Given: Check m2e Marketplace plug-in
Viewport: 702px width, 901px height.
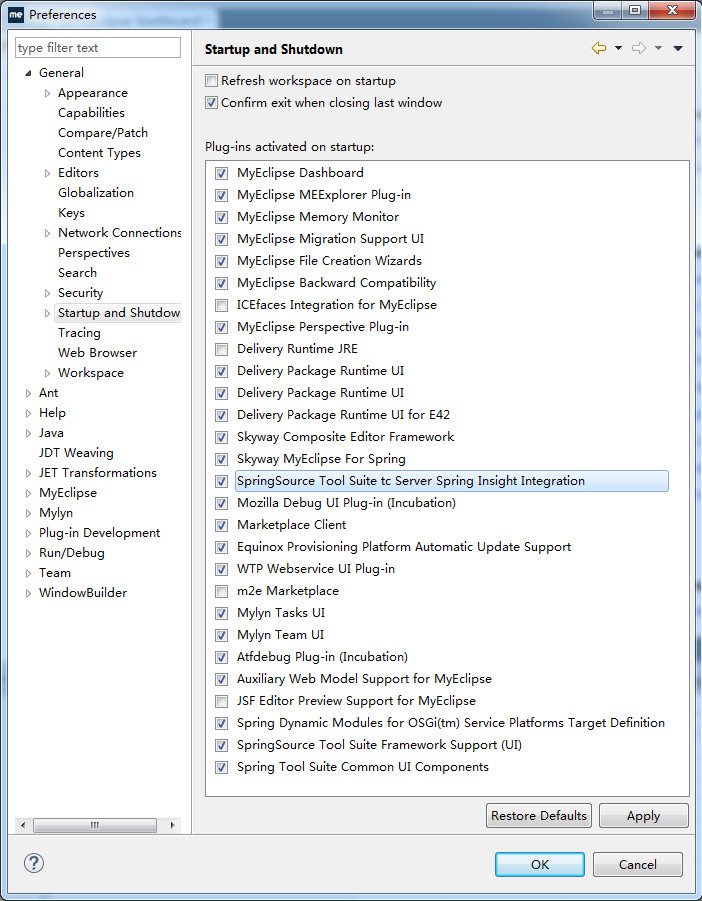Looking at the screenshot, I should (x=221, y=591).
